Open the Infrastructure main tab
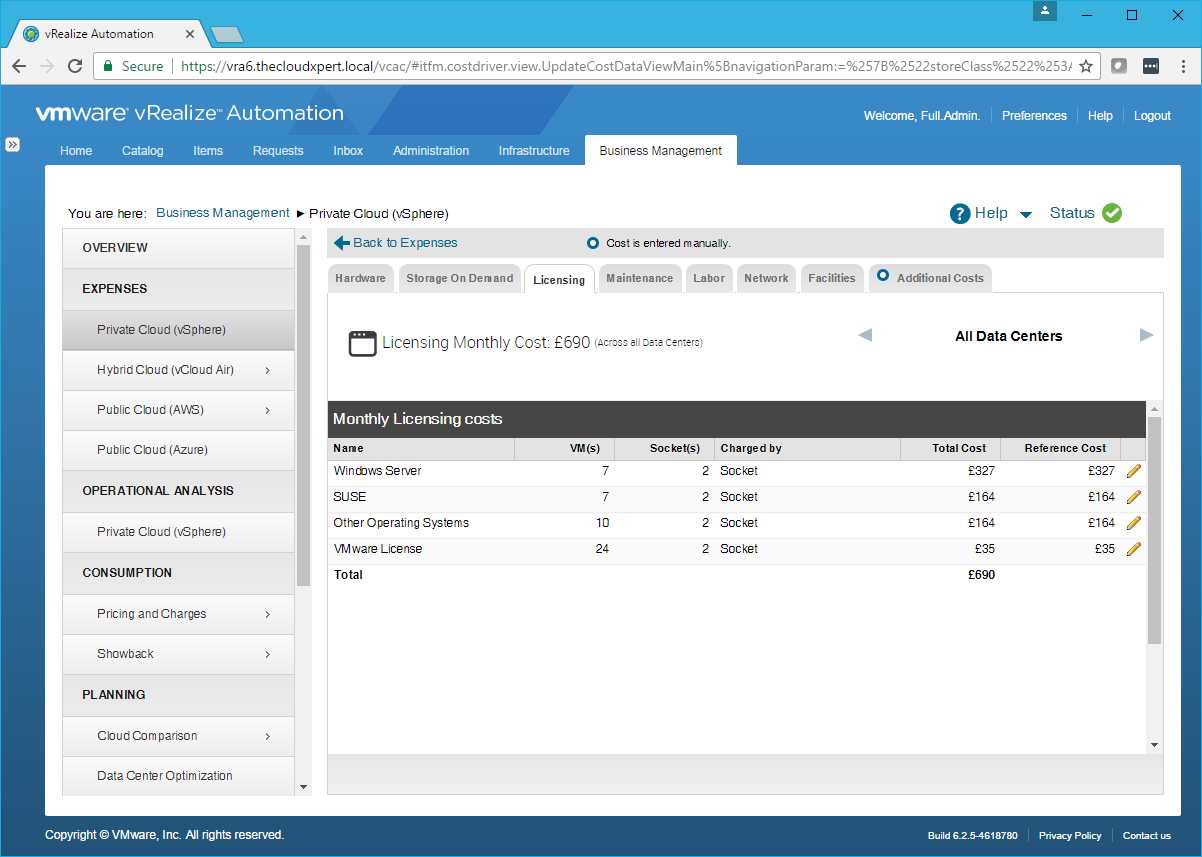 pos(534,151)
